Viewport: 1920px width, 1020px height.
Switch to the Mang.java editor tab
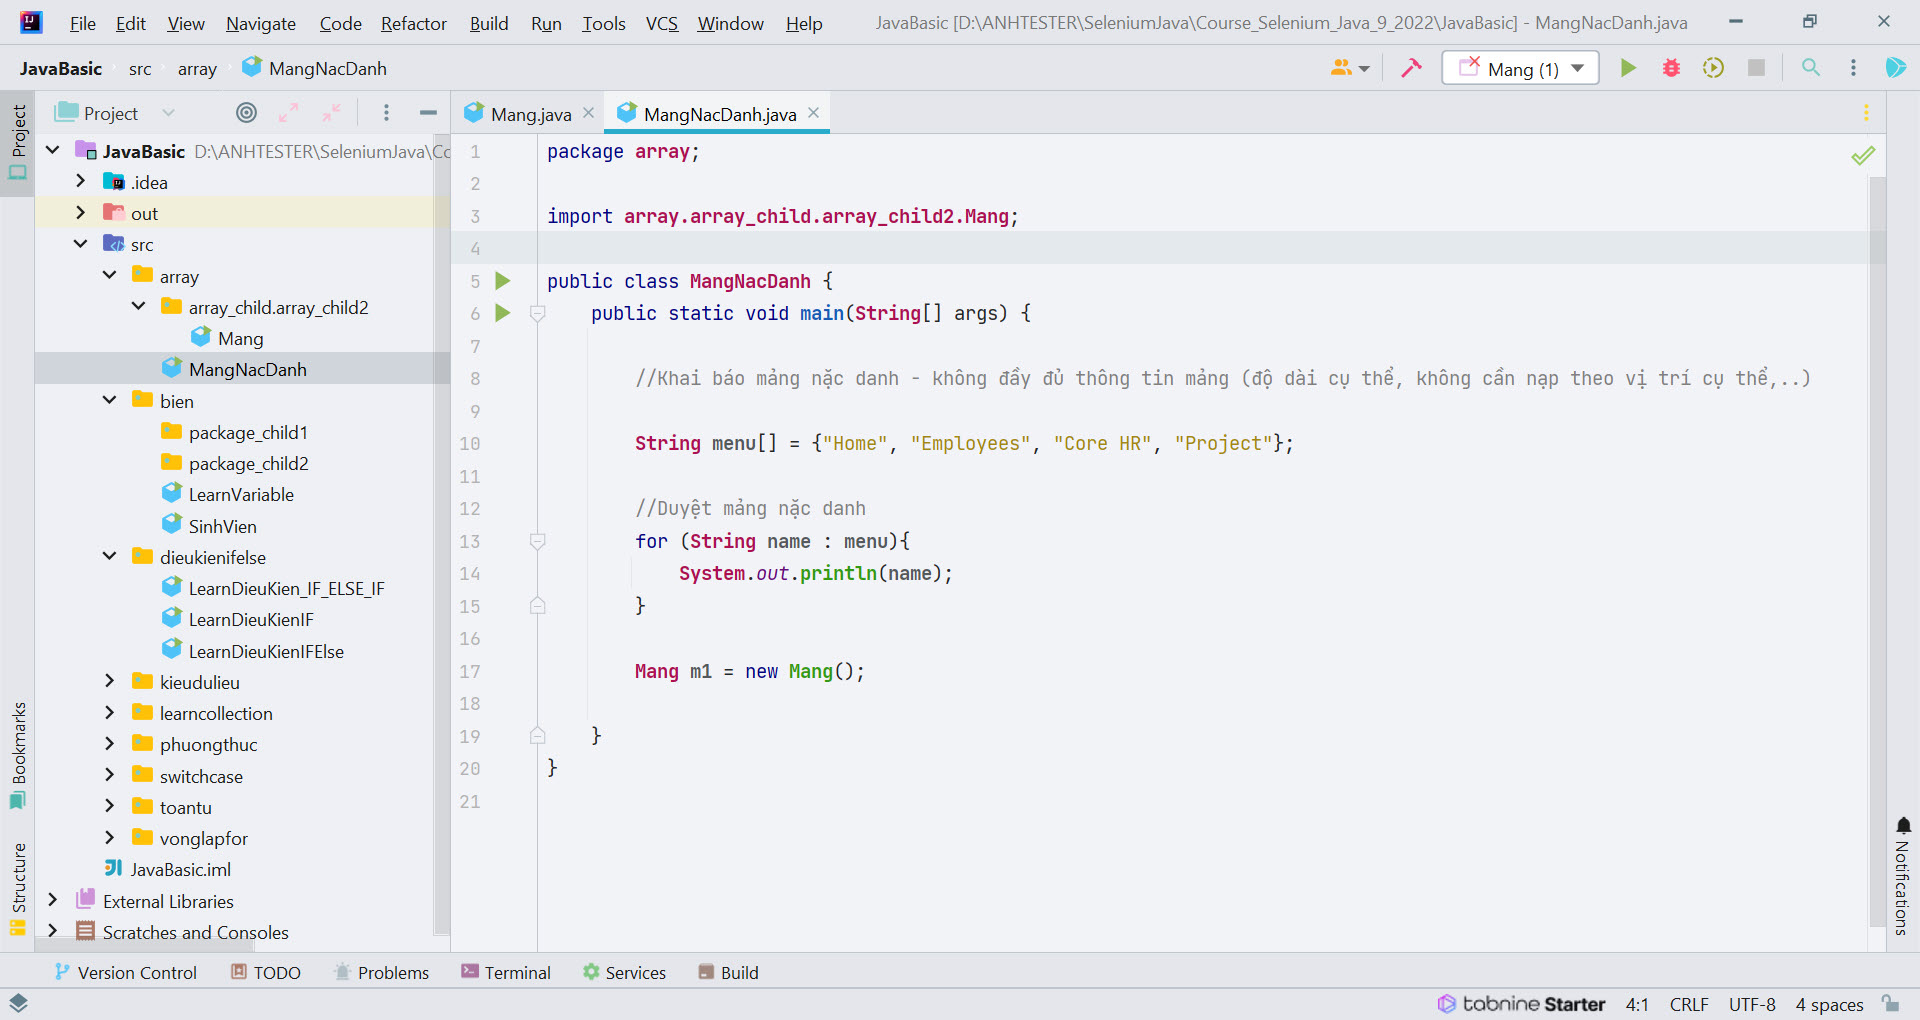coord(530,114)
